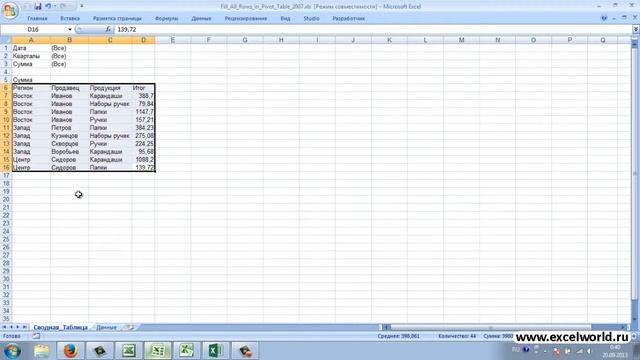Click the Name Box showing D16

(x=34, y=29)
